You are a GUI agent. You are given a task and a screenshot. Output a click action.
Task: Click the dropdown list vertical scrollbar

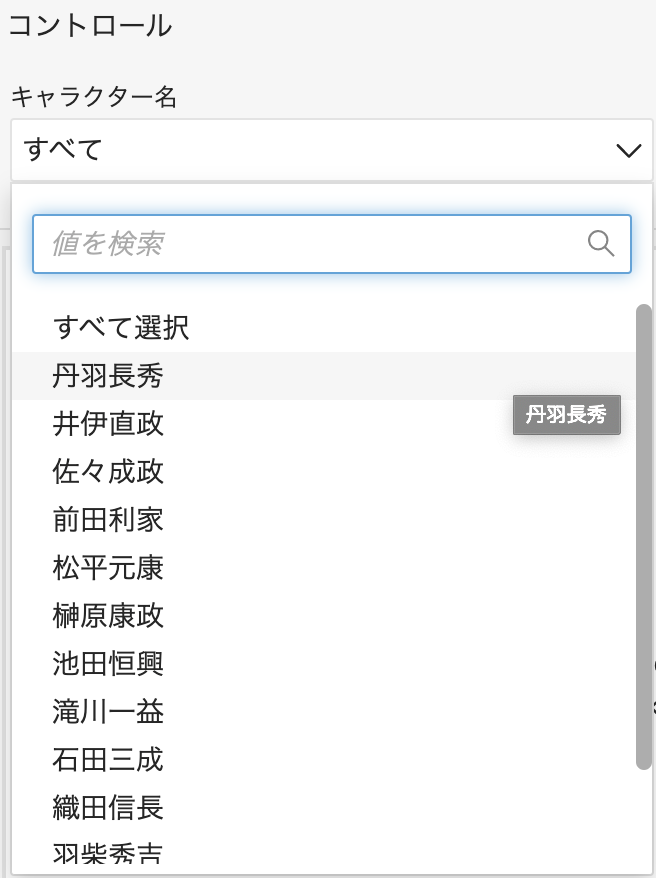tap(644, 537)
